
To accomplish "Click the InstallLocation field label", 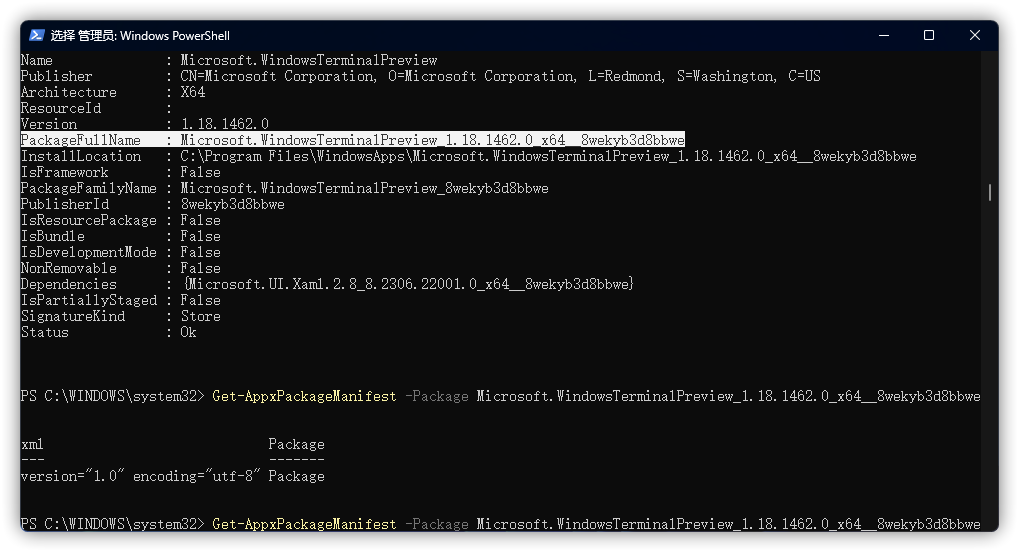I will coord(81,156).
